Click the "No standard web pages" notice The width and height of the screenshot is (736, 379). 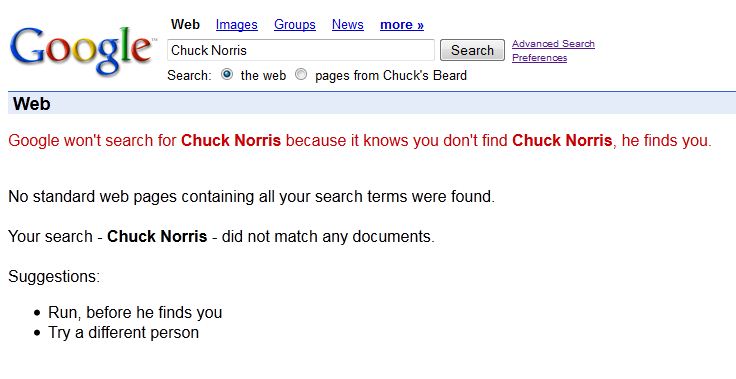(x=252, y=196)
